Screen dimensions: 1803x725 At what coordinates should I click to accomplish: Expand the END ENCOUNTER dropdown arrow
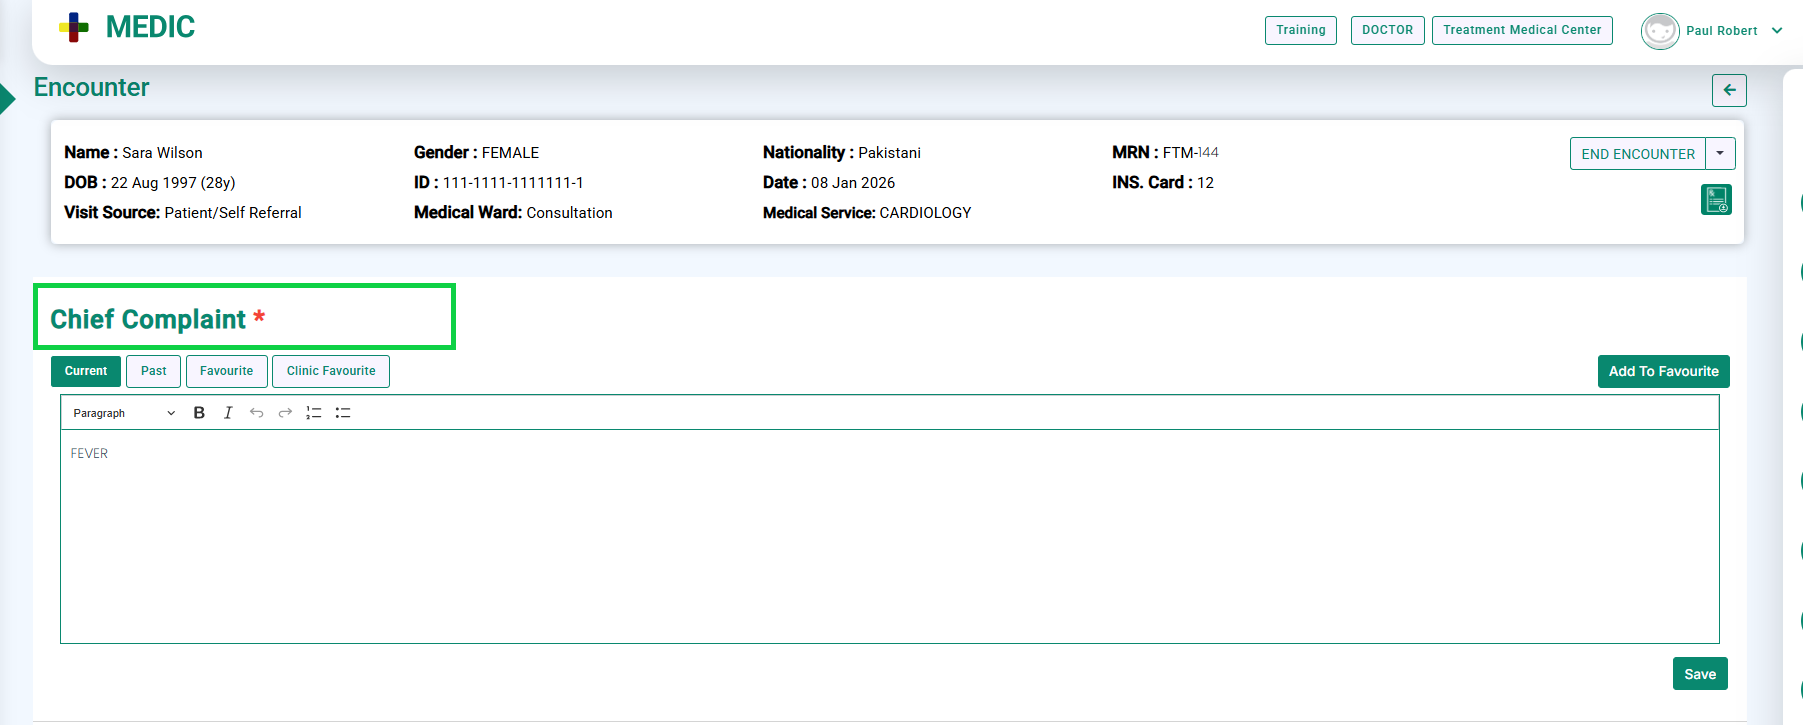(x=1720, y=154)
